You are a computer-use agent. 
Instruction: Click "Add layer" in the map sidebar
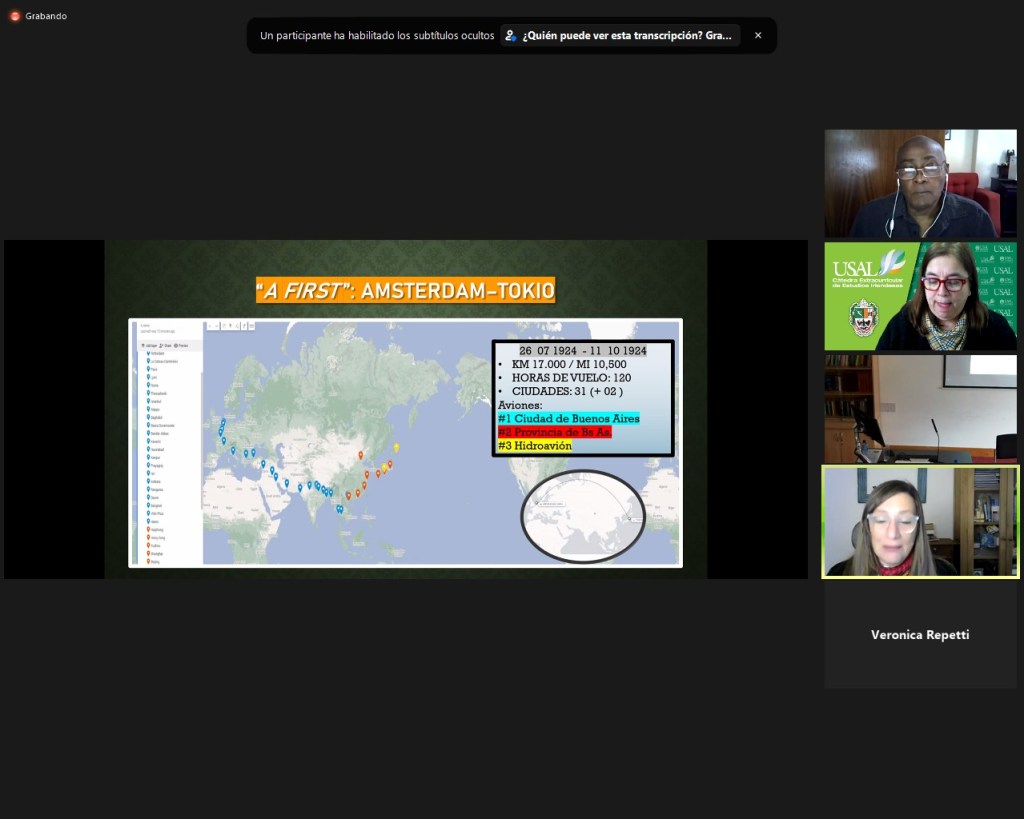coord(150,345)
